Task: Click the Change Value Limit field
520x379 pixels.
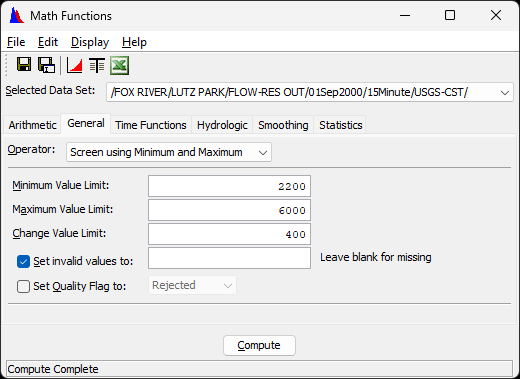Action: click(229, 234)
